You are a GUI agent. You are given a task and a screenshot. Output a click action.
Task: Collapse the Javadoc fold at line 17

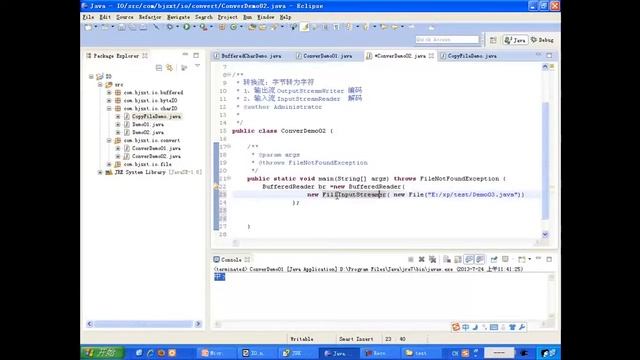[229, 147]
